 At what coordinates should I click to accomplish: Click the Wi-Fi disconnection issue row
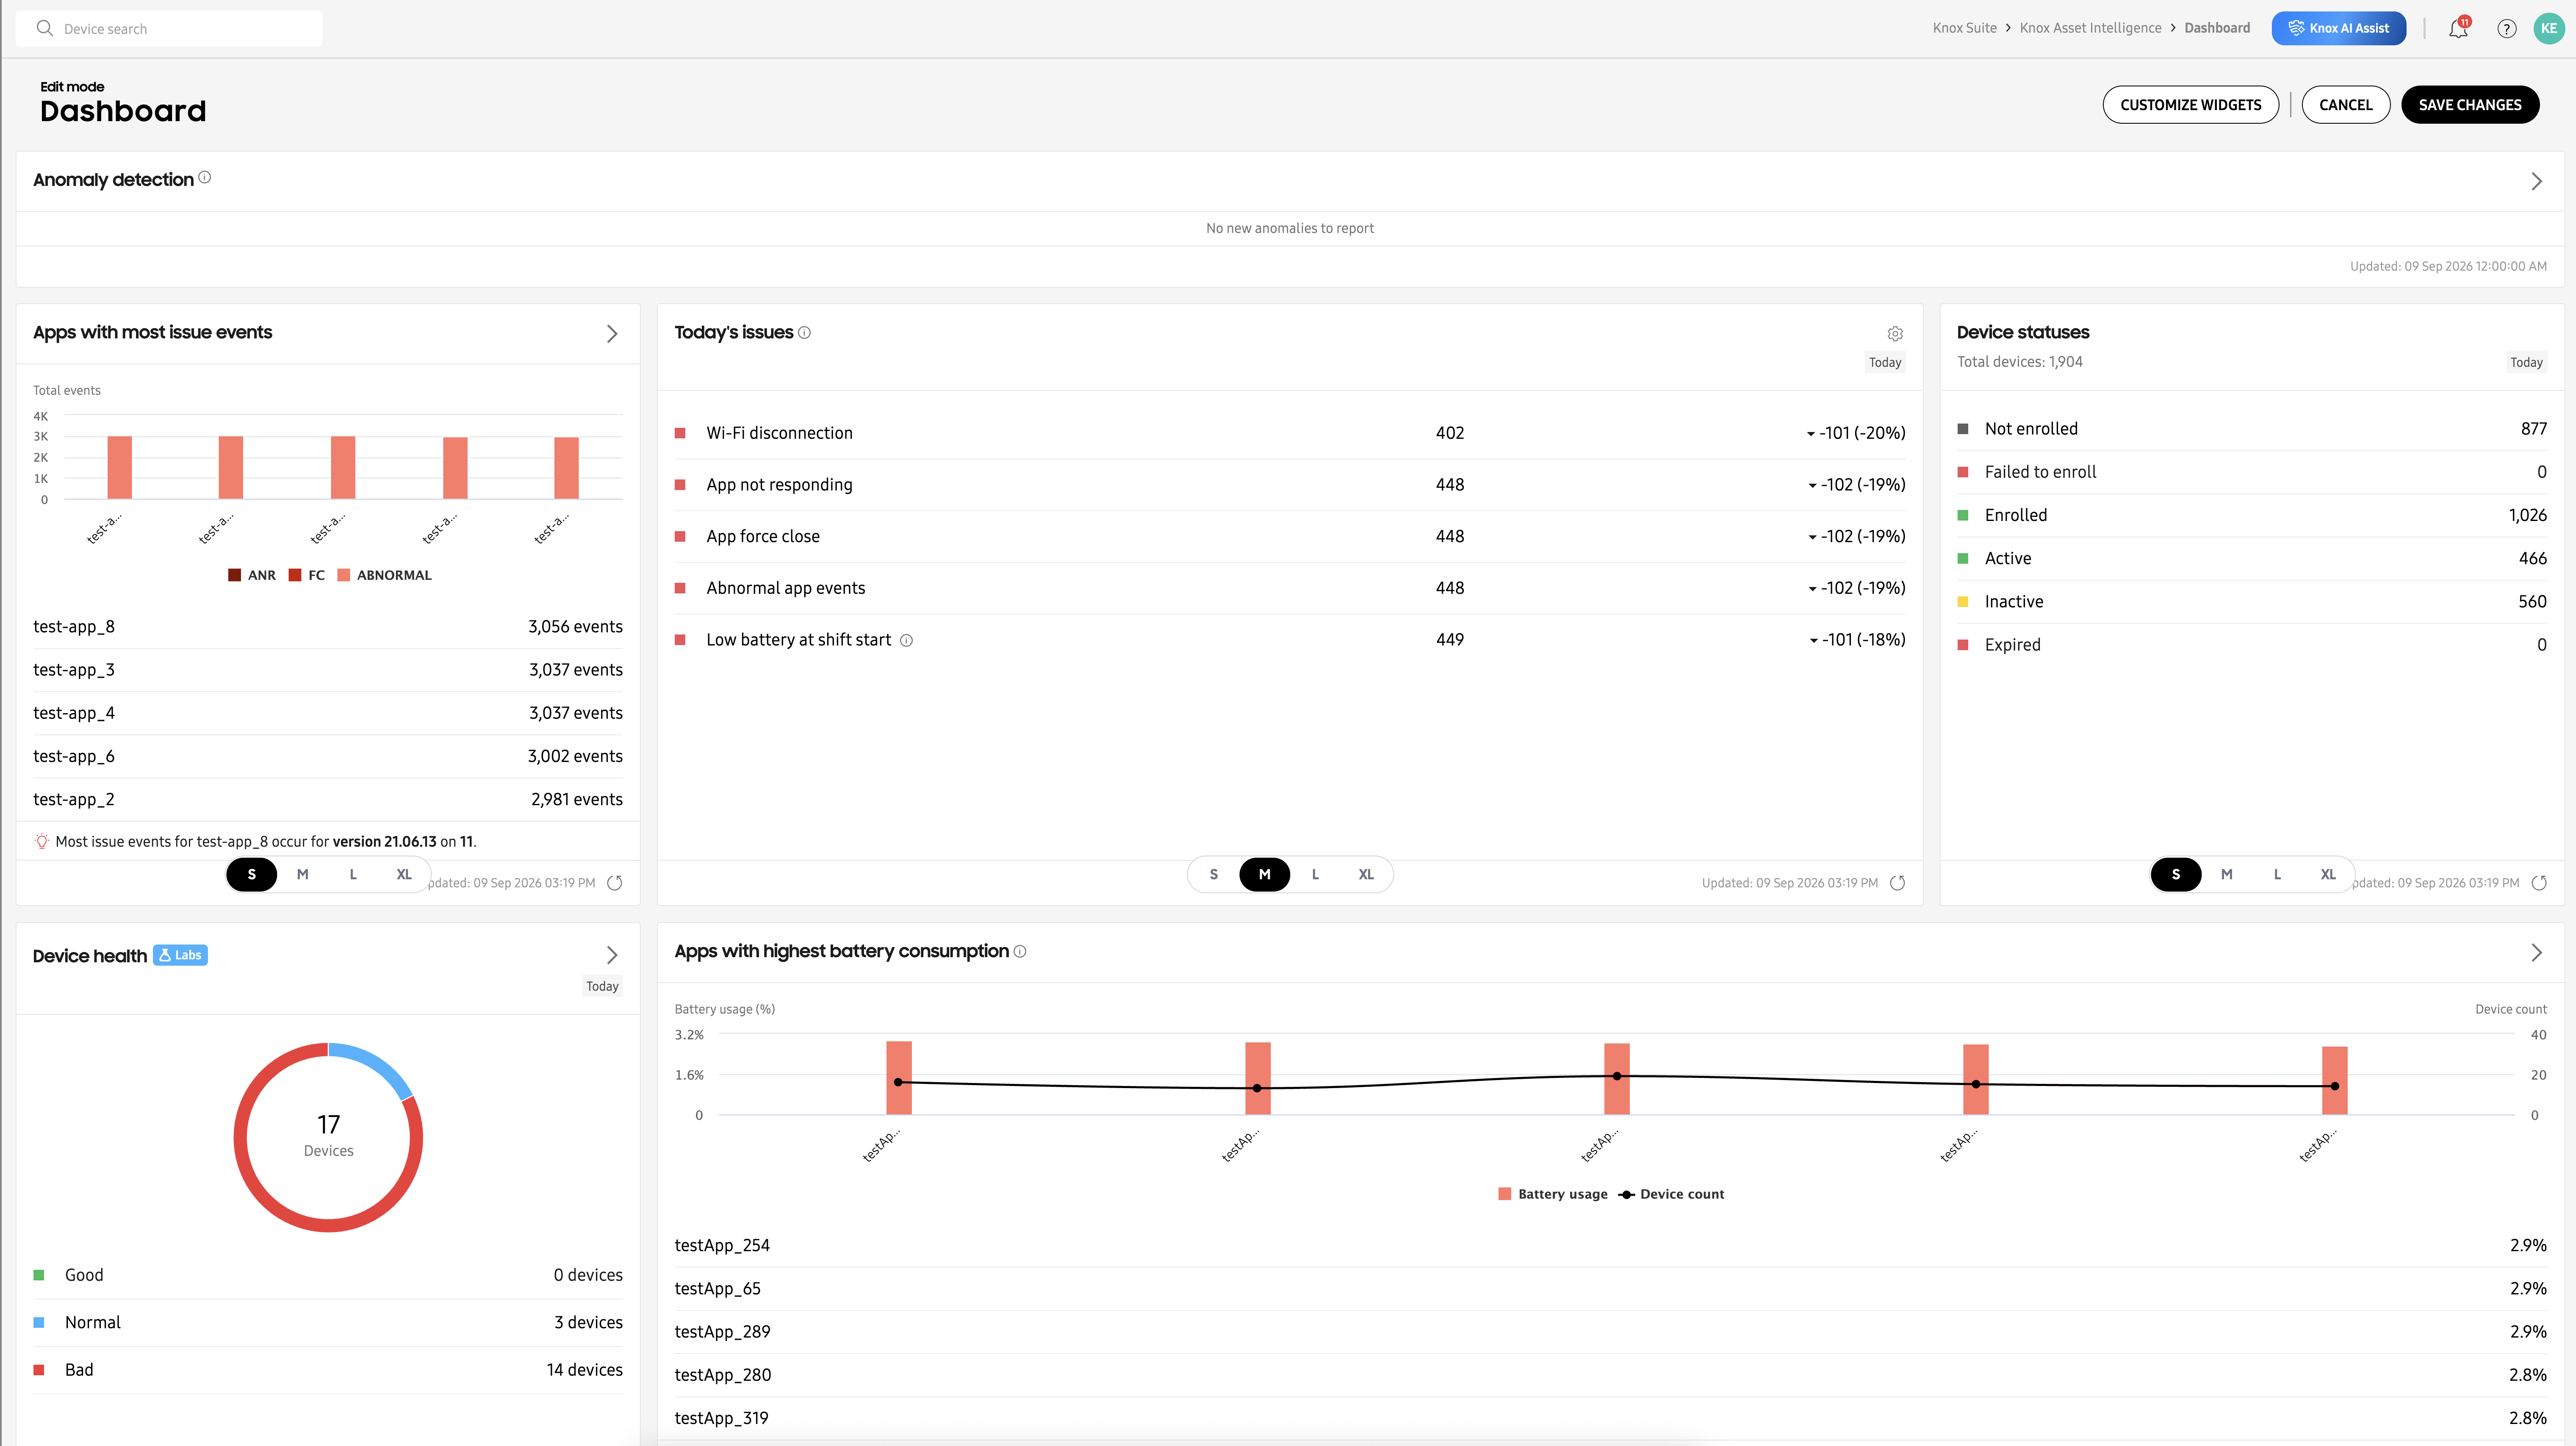tap(1290, 433)
